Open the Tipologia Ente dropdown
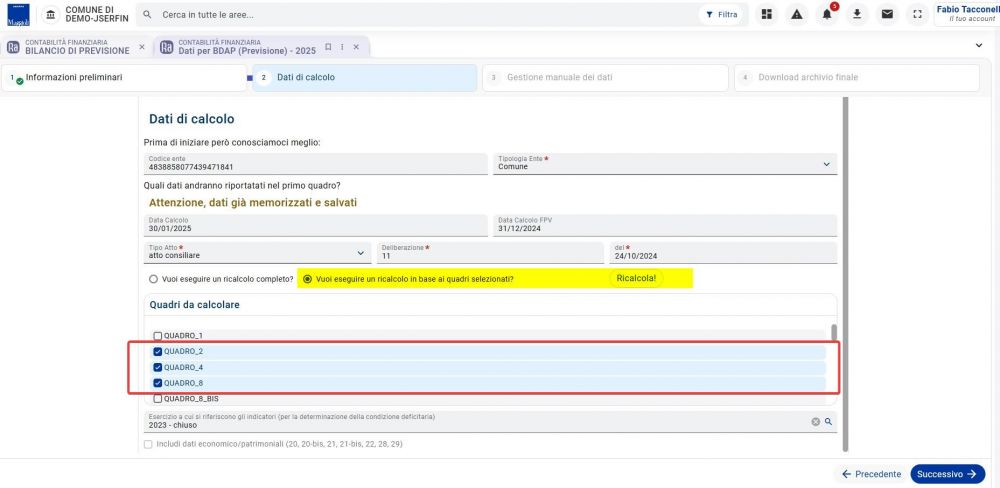This screenshot has height=488, width=1000. pyautogui.click(x=665, y=164)
